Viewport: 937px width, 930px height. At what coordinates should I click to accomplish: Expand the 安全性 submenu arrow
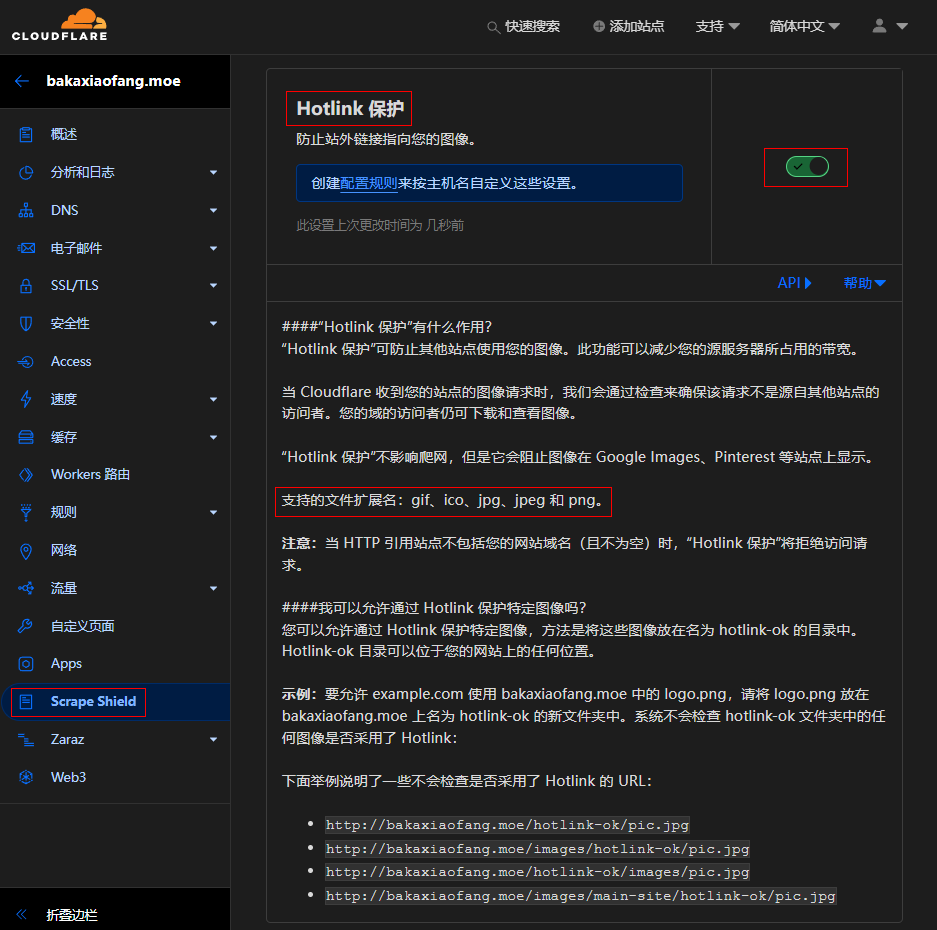[213, 324]
